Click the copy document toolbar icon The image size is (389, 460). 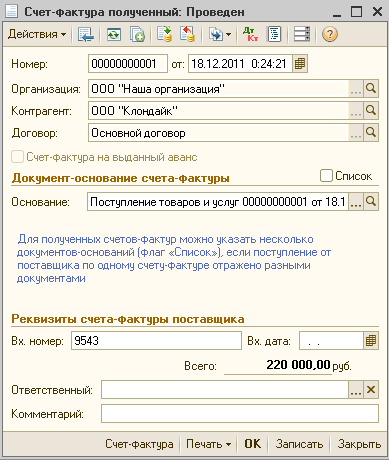137,34
